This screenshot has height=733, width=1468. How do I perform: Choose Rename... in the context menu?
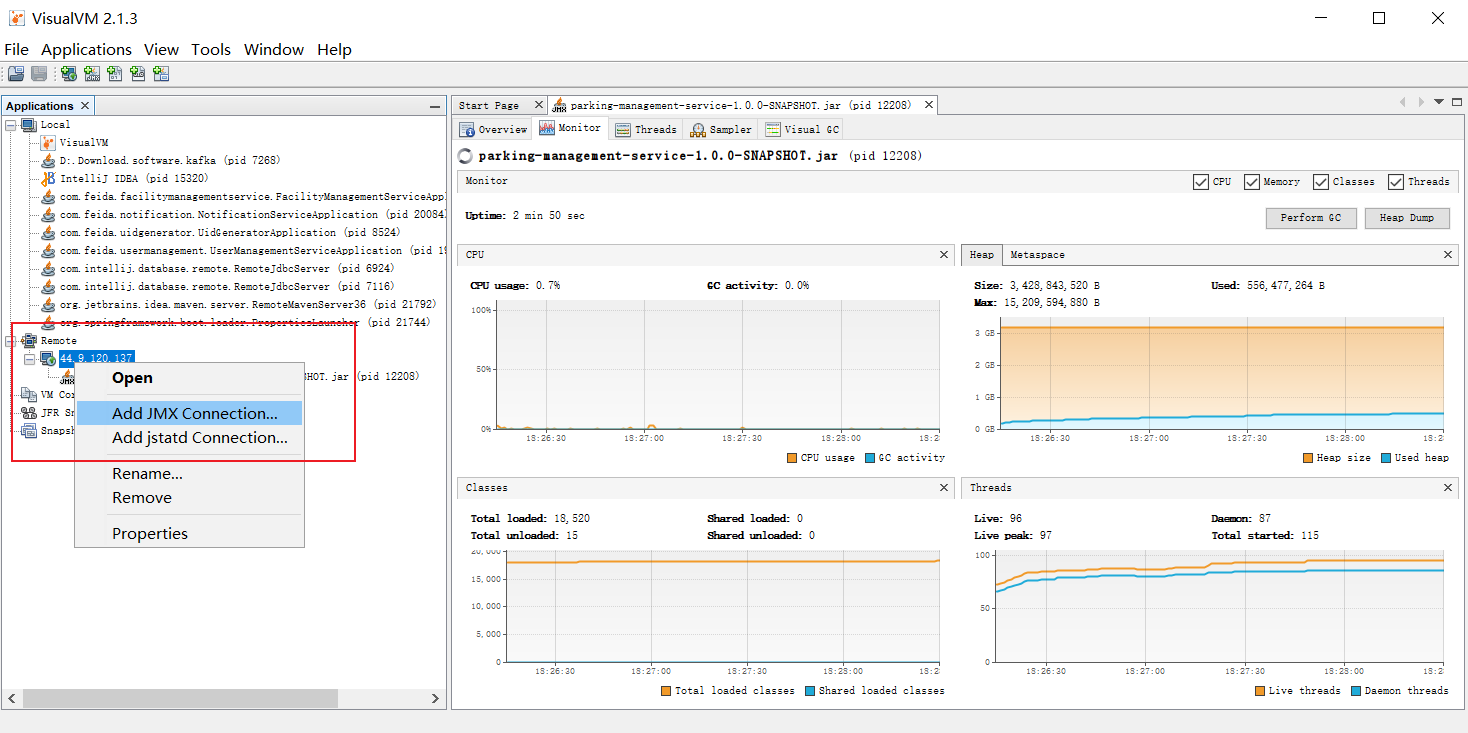tap(190, 474)
